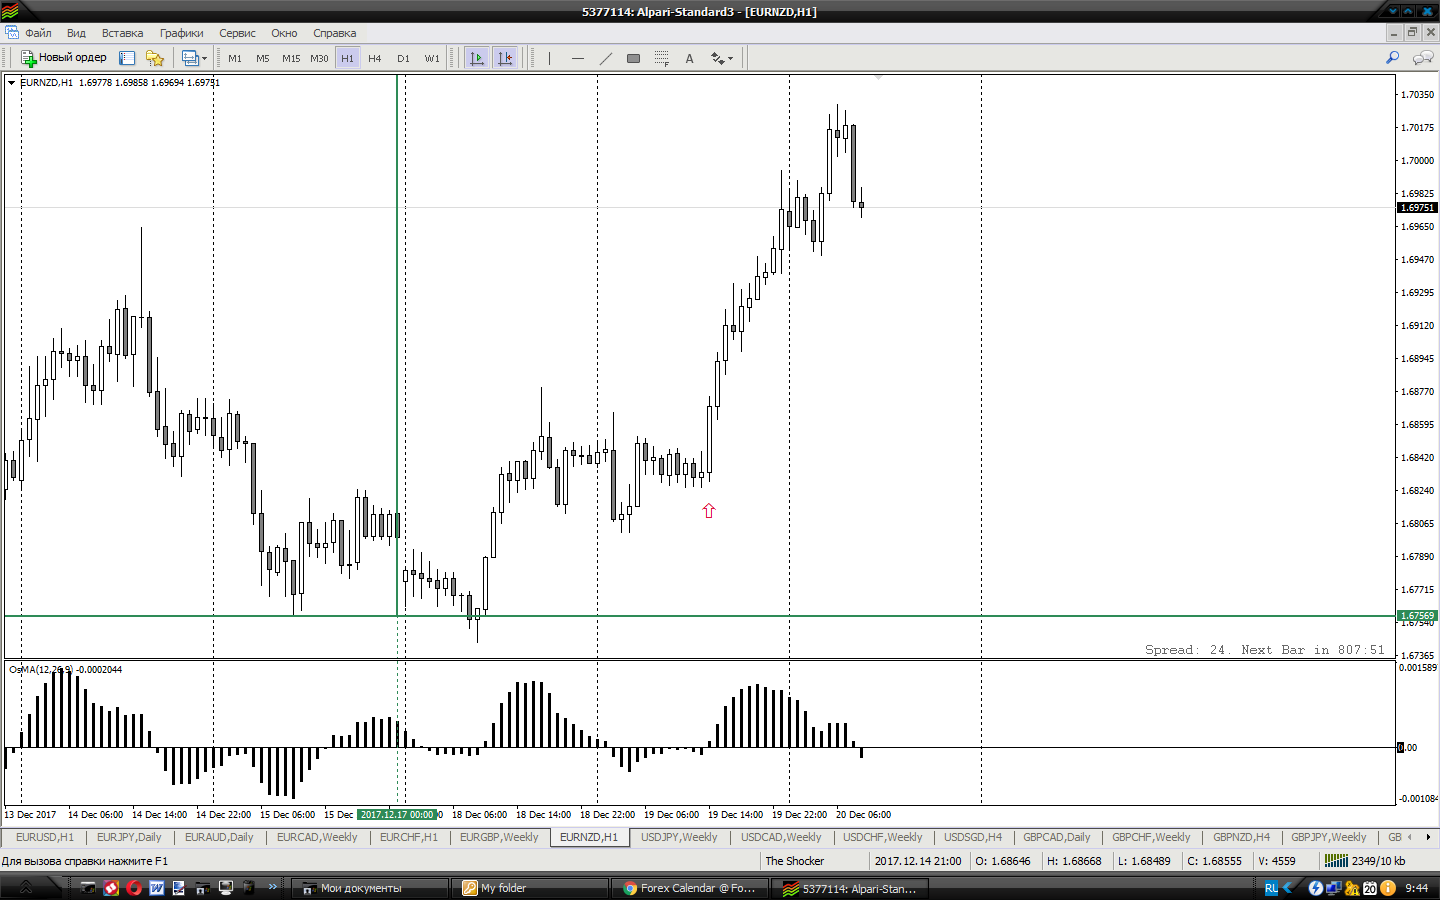Open the Графики menu
The height and width of the screenshot is (900, 1440).
point(181,33)
